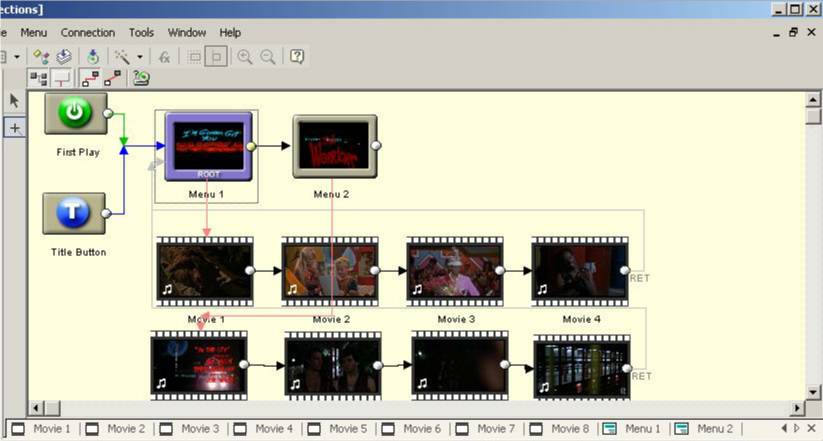
Task: Click the output connector dot on Title Button
Action: (107, 213)
